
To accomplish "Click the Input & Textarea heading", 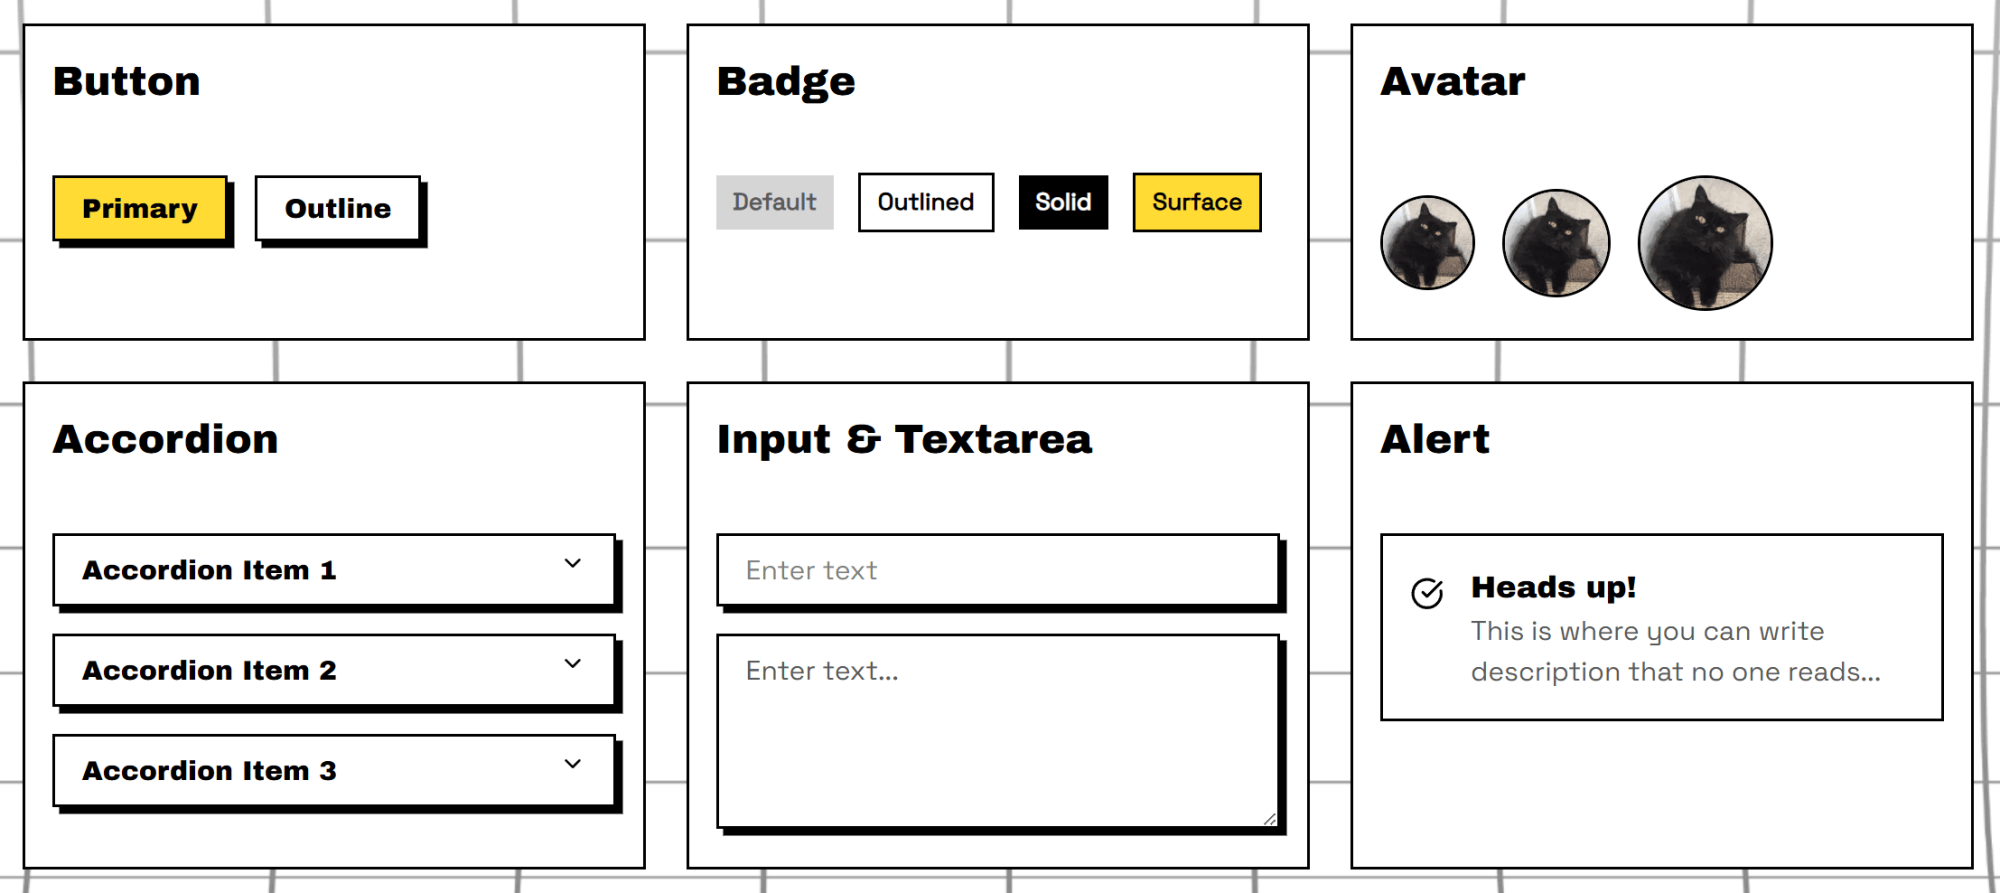I will [x=904, y=437].
